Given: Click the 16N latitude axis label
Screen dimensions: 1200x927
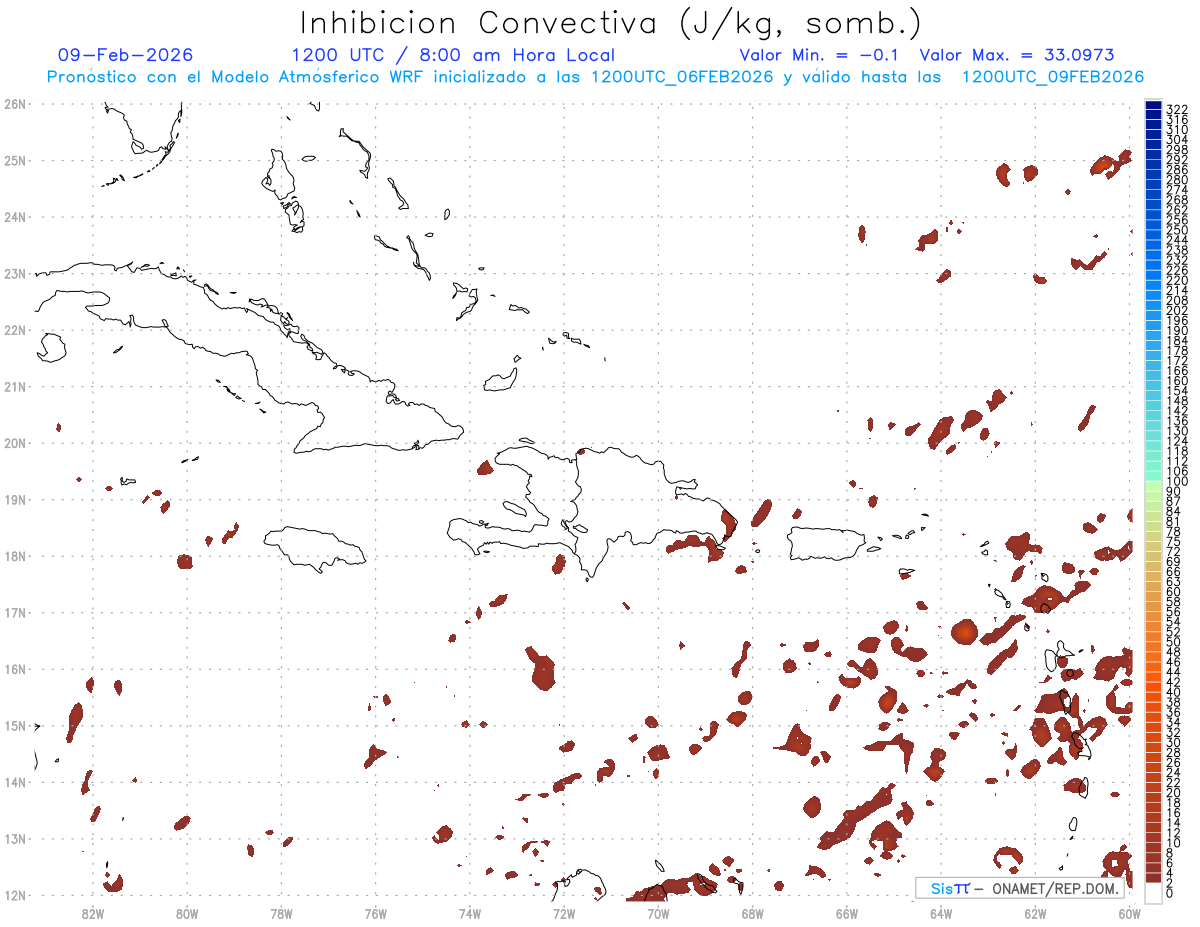Looking at the screenshot, I should point(15,669).
